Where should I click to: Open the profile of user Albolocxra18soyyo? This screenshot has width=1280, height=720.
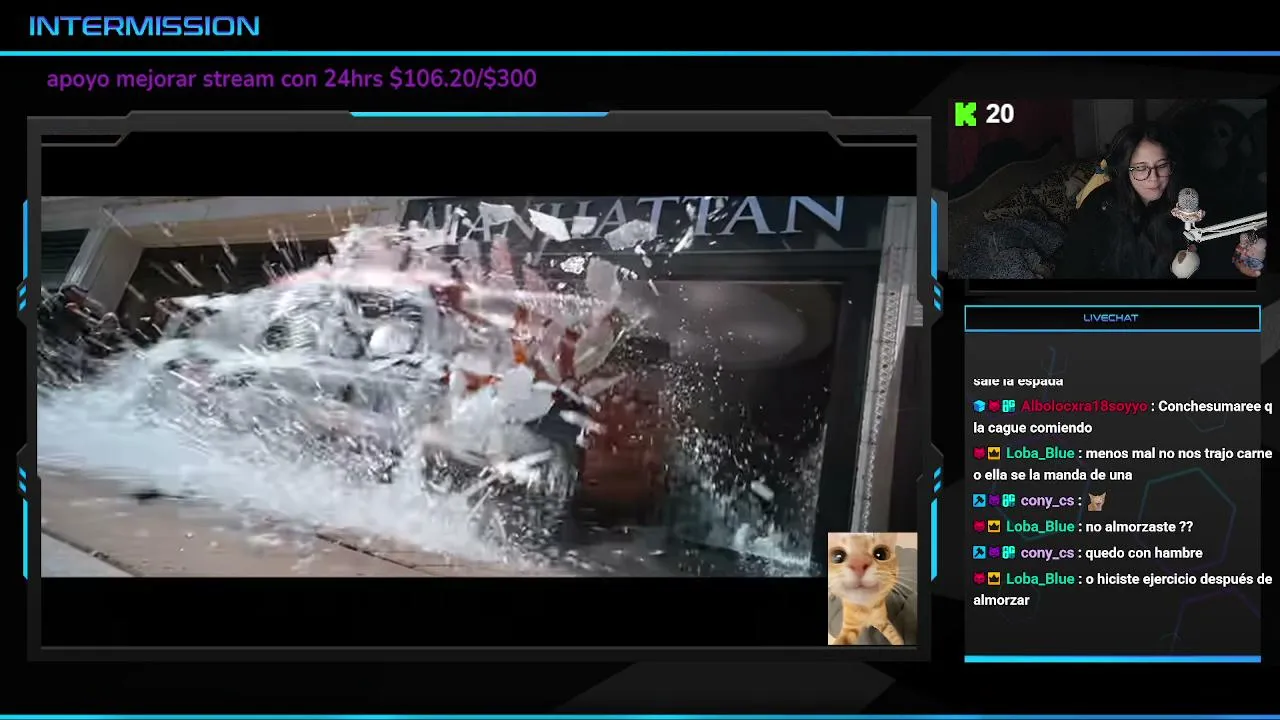tap(1084, 406)
